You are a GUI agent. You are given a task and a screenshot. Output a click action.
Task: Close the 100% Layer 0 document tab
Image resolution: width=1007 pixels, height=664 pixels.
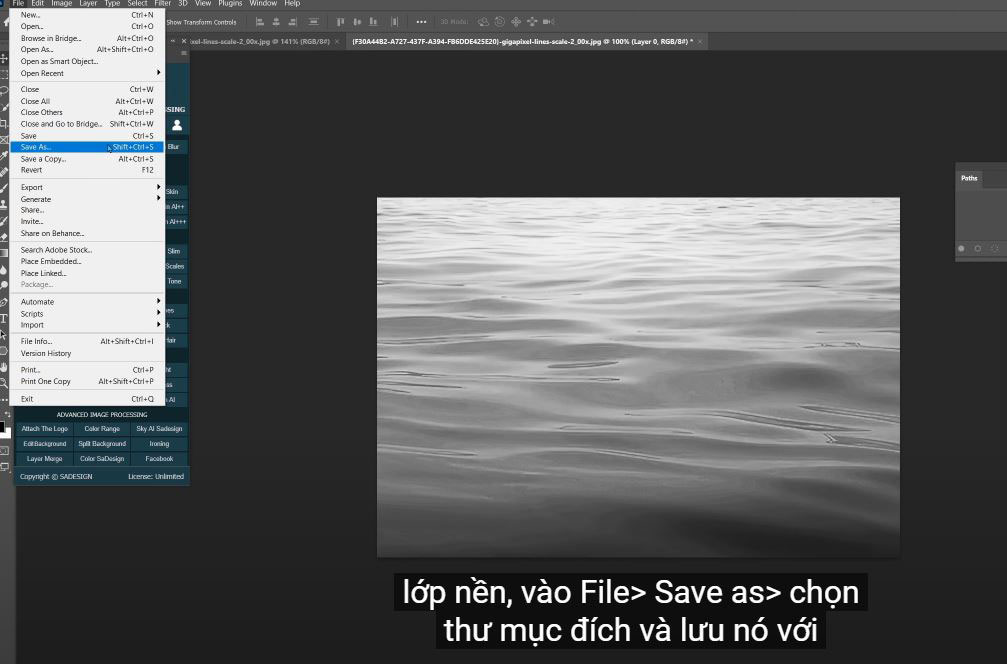(700, 42)
